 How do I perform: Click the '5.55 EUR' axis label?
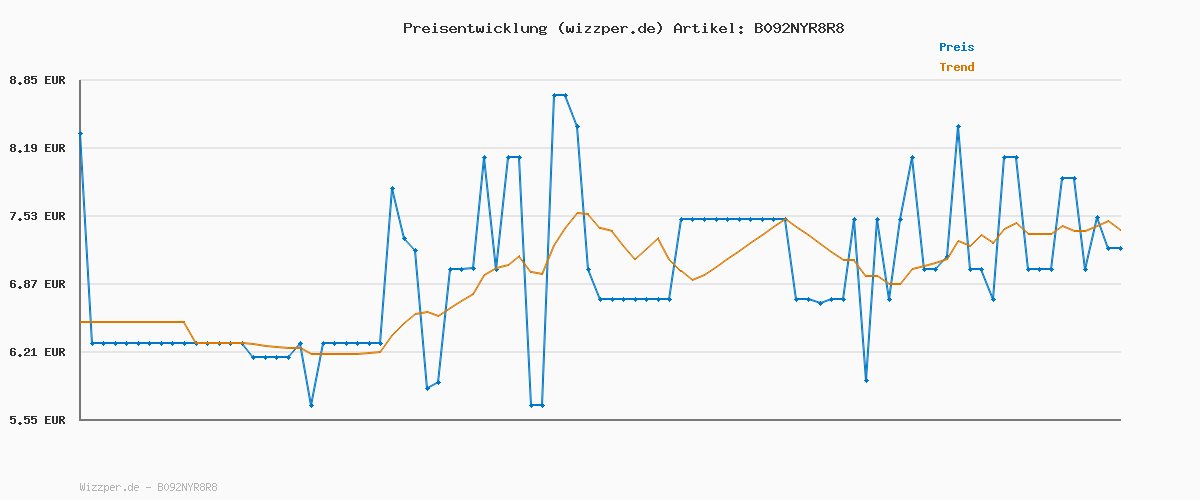coord(37,420)
